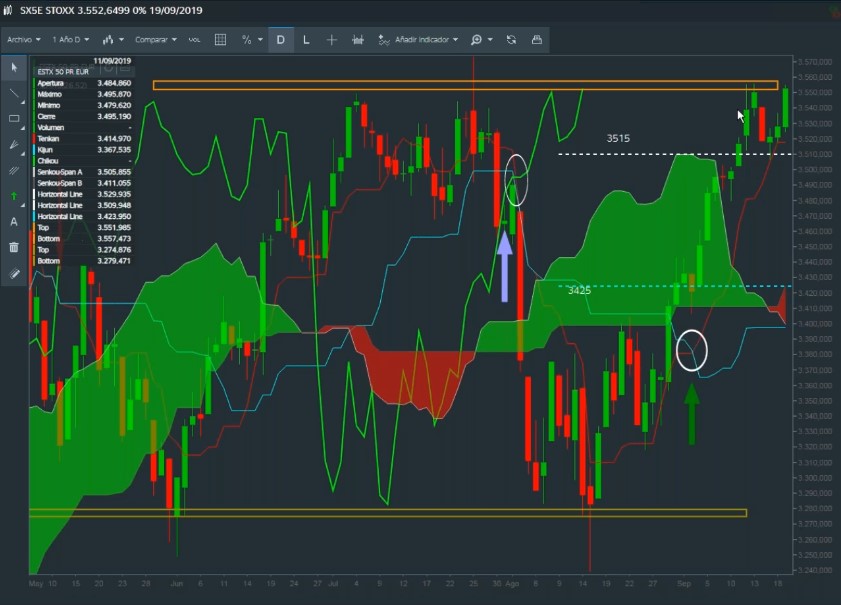
Task: Print the chart with printer icon
Action: click(536, 40)
